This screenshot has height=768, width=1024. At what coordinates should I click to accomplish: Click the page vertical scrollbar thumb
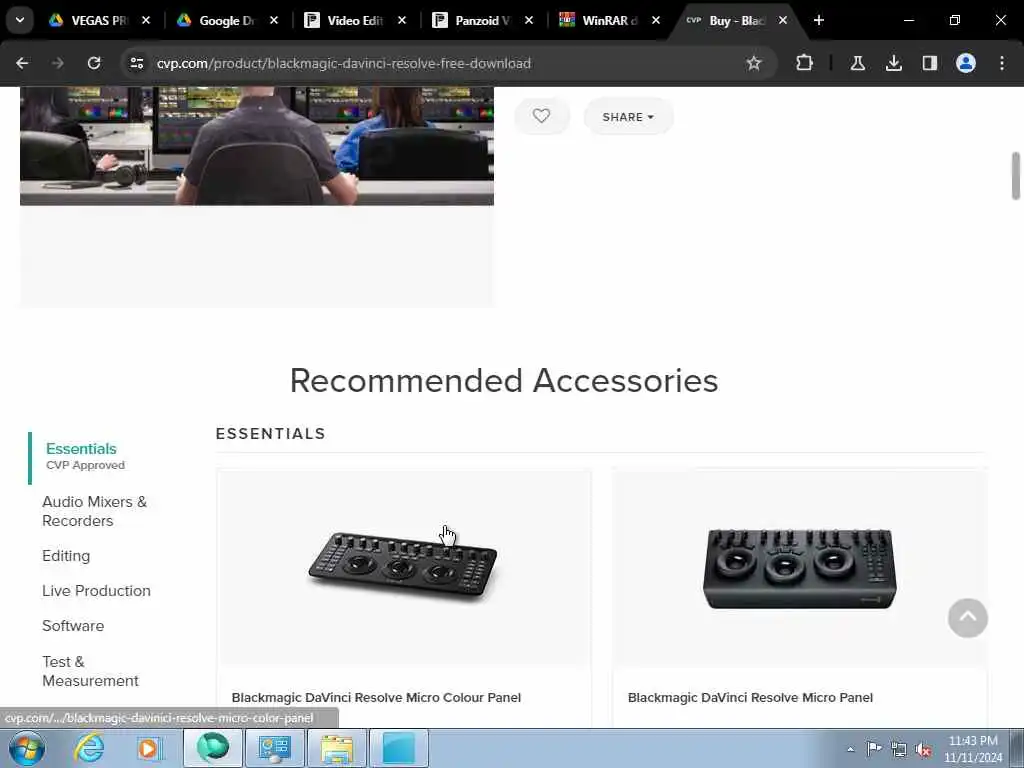click(1016, 176)
